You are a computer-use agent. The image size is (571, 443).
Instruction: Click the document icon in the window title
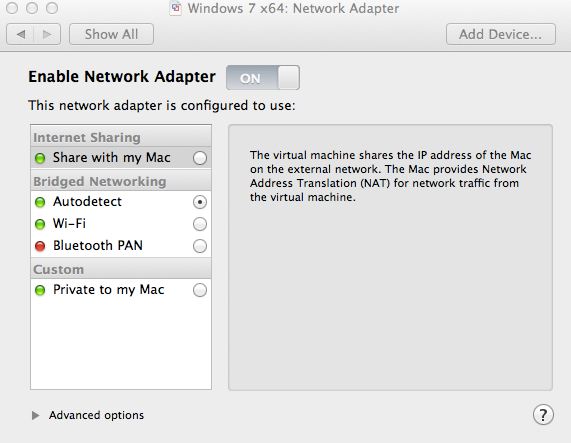click(x=176, y=8)
